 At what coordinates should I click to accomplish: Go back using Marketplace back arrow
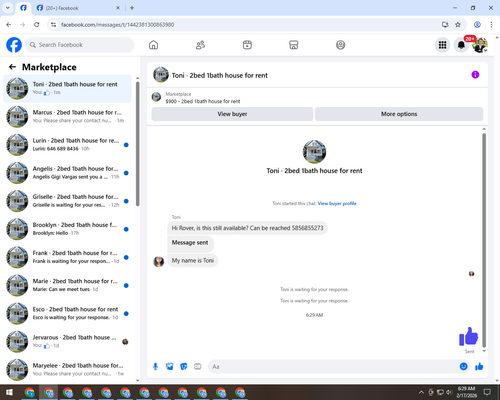[12, 67]
